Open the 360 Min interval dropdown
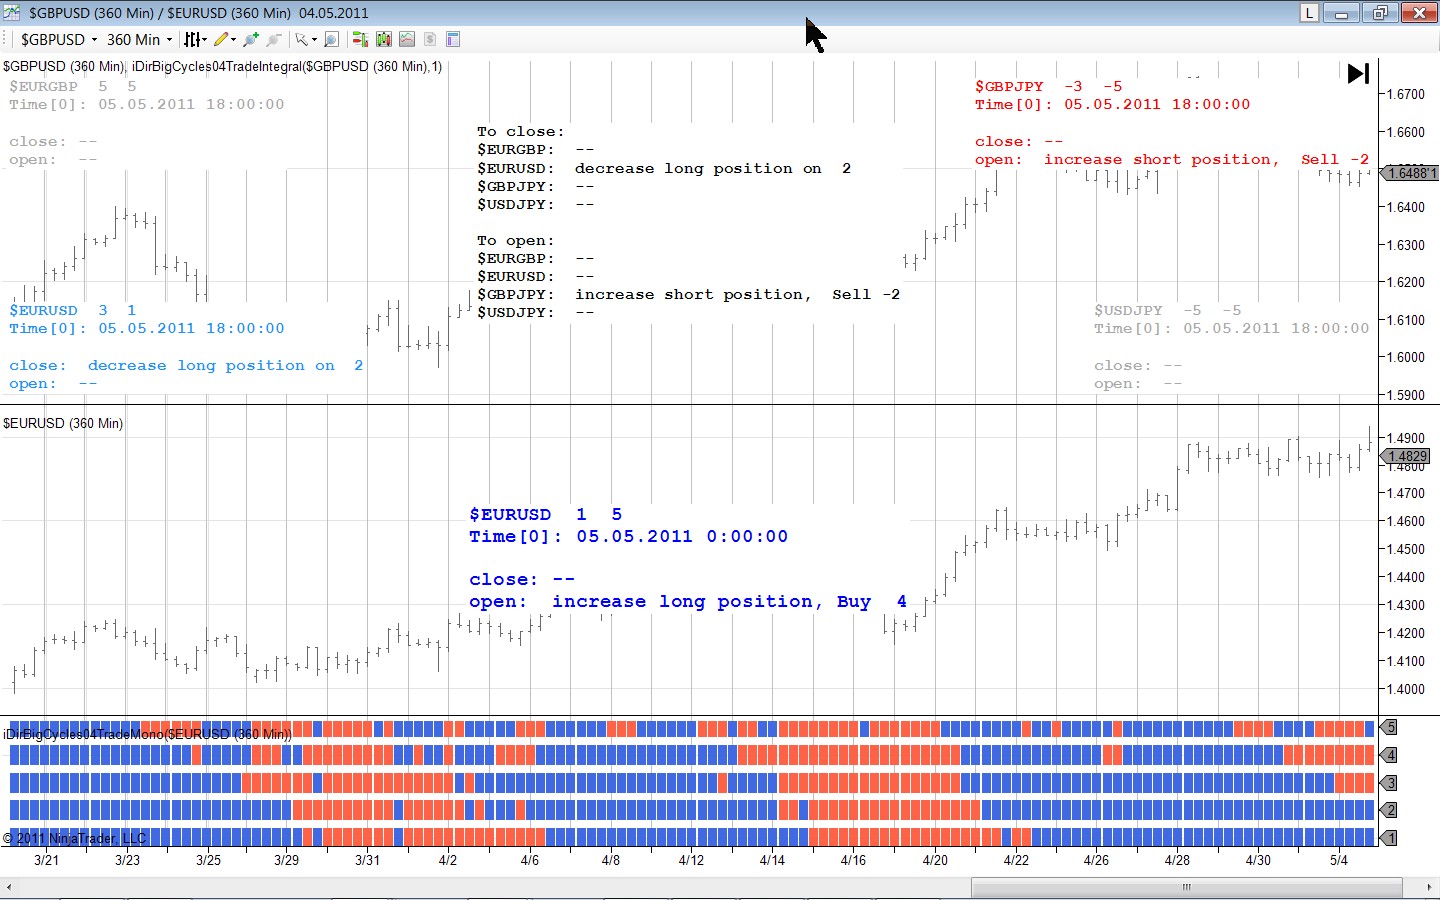The width and height of the screenshot is (1440, 900). 139,40
